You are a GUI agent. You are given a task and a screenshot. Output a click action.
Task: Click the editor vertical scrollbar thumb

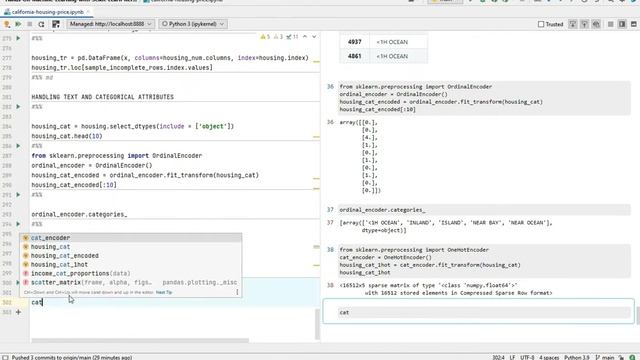point(317,324)
